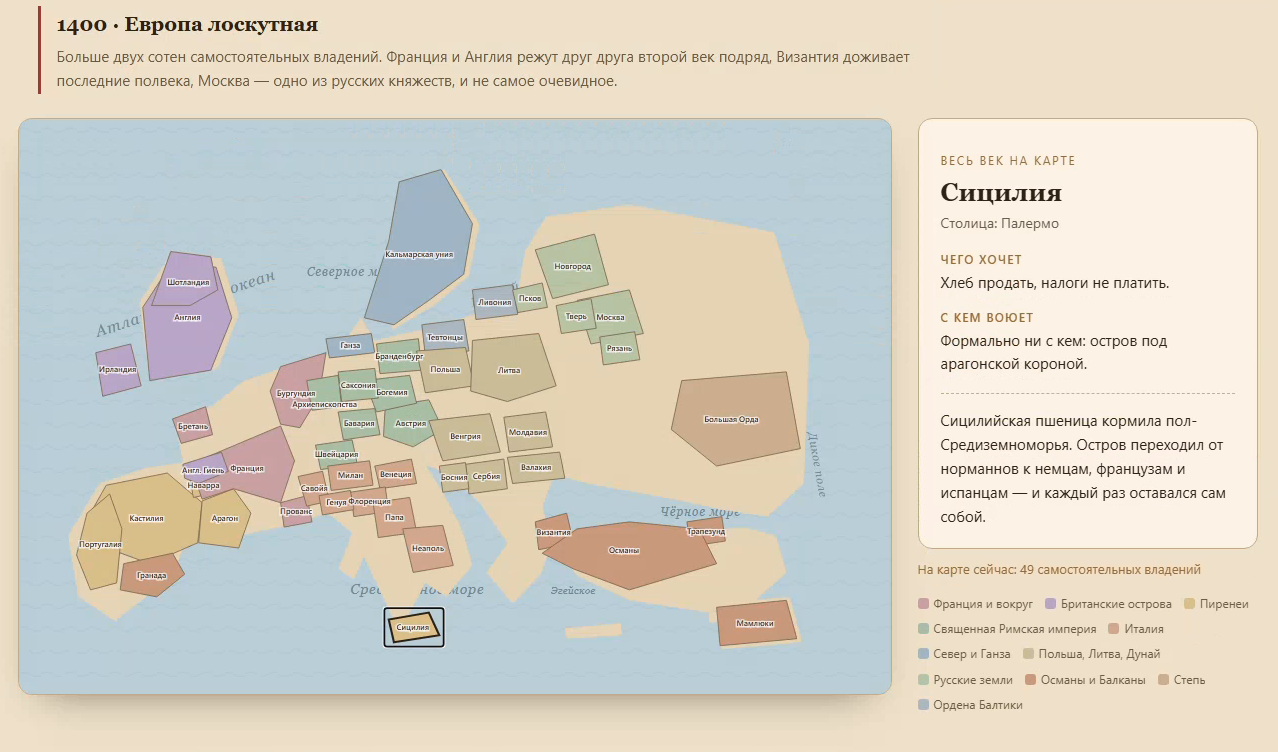
Task: Choose the Трапезунд territory
Action: tap(706, 530)
